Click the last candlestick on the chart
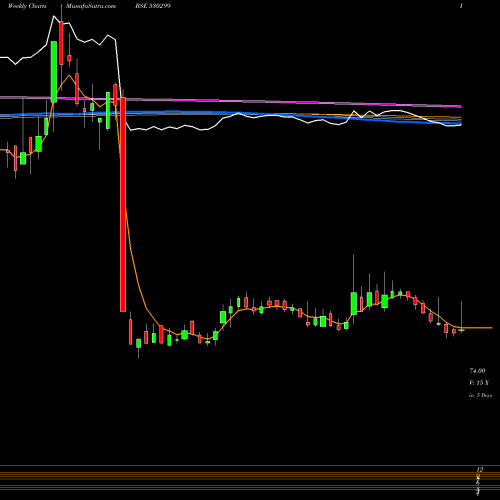Image resolution: width=500 pixels, height=500 pixels. (x=462, y=330)
